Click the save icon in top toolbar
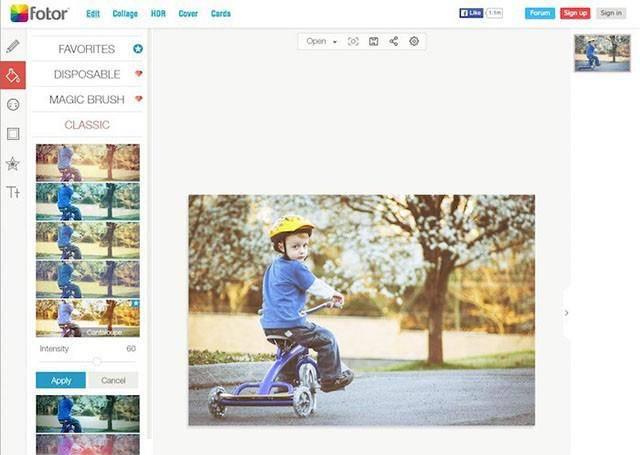Image resolution: width=640 pixels, height=455 pixels. click(x=373, y=41)
